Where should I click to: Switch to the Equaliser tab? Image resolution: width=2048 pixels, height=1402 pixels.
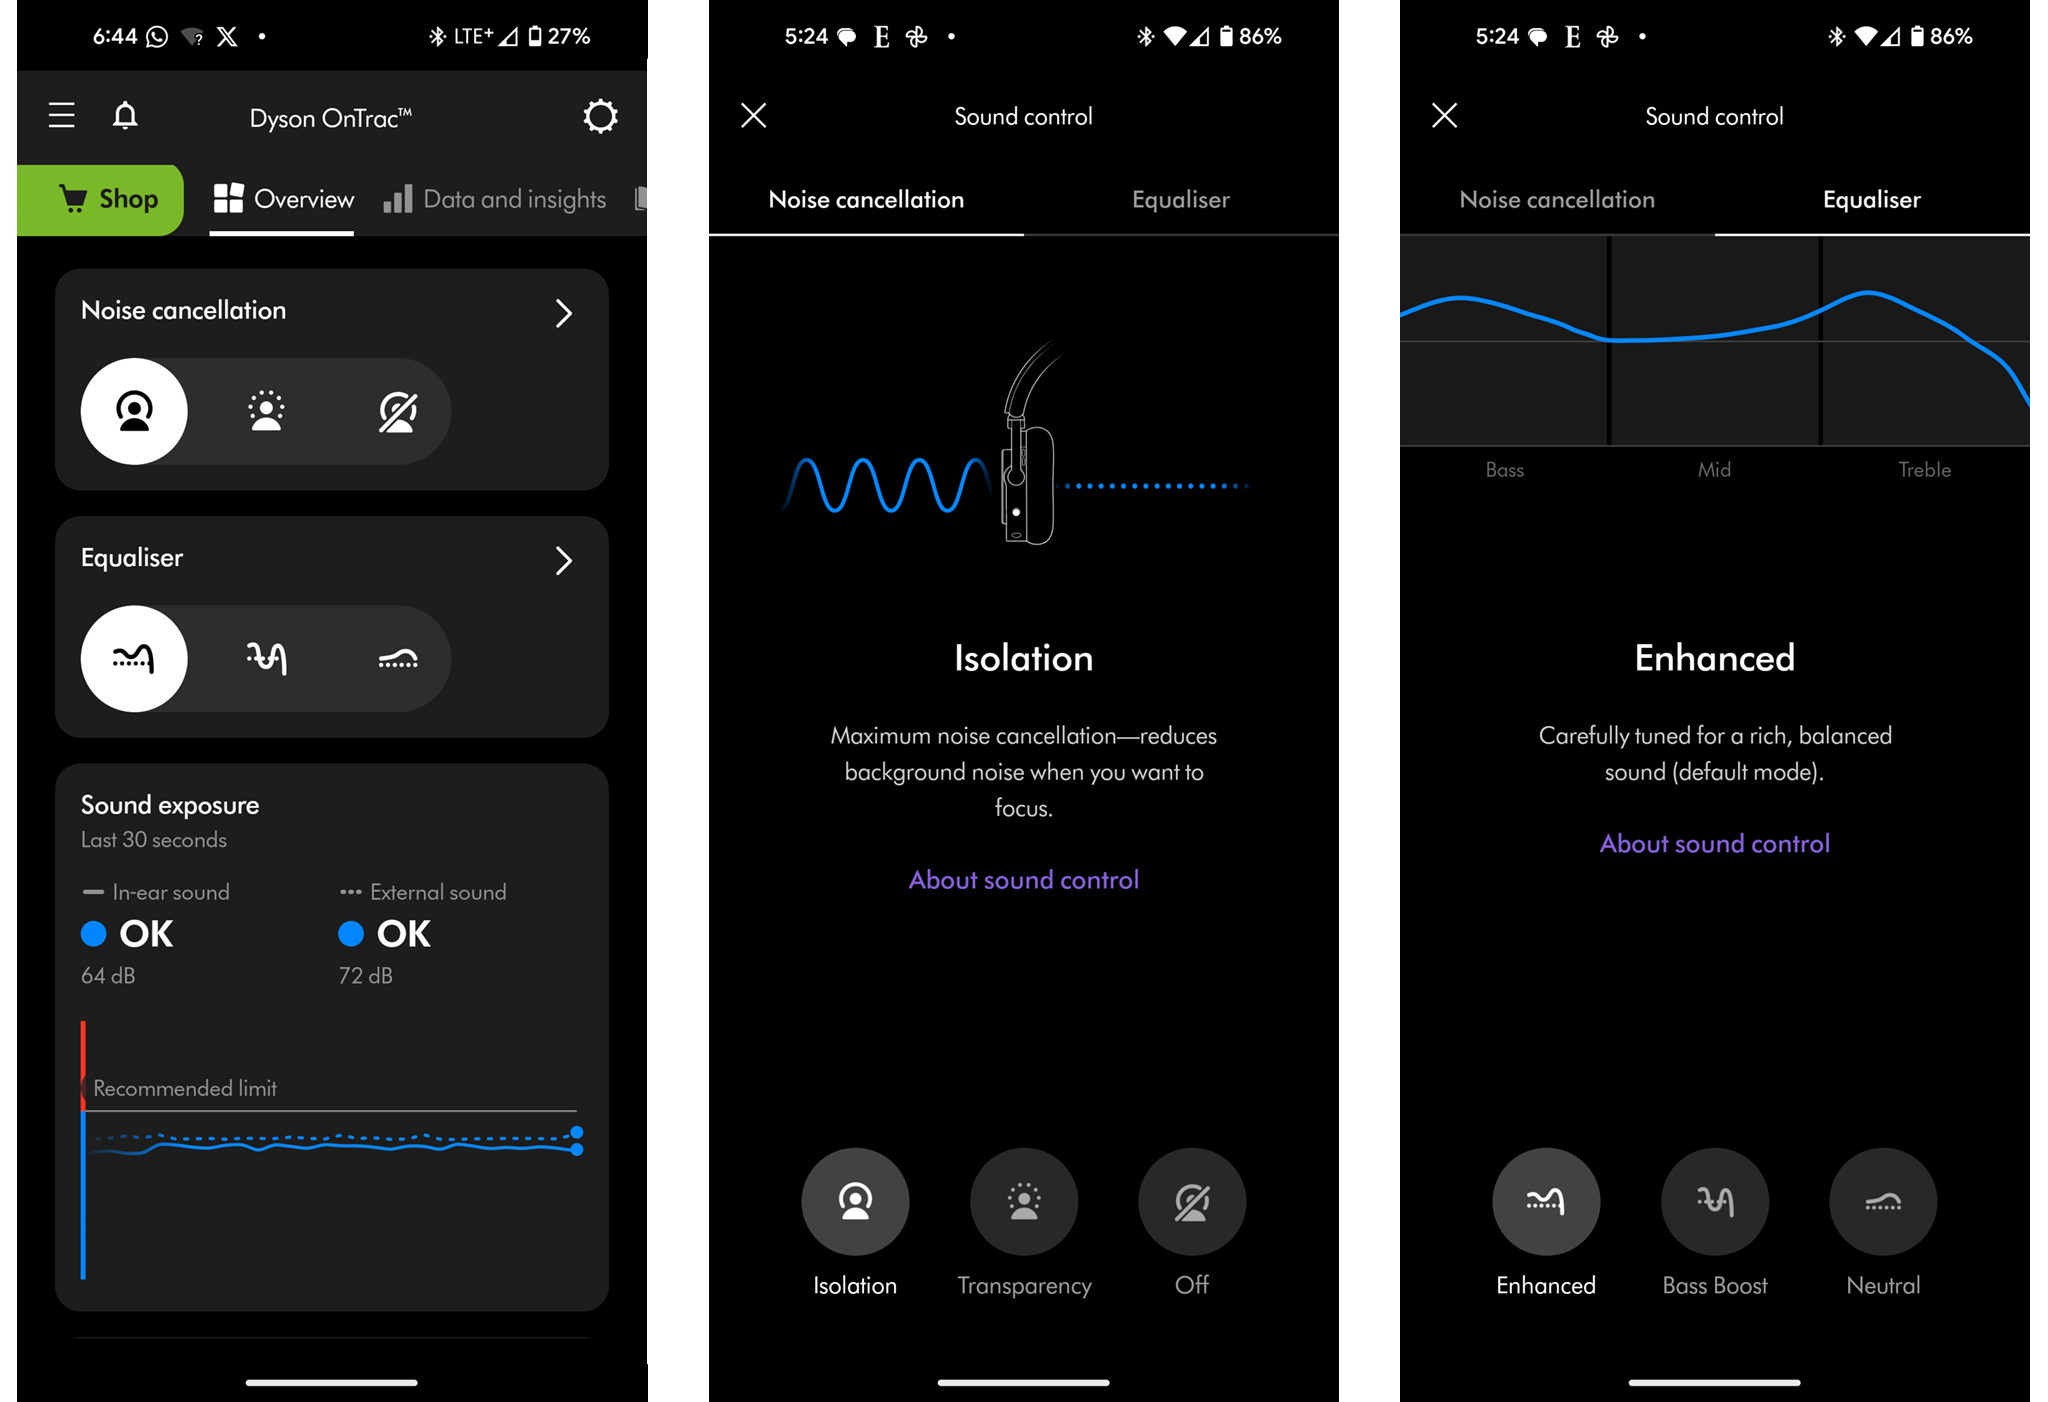1180,199
